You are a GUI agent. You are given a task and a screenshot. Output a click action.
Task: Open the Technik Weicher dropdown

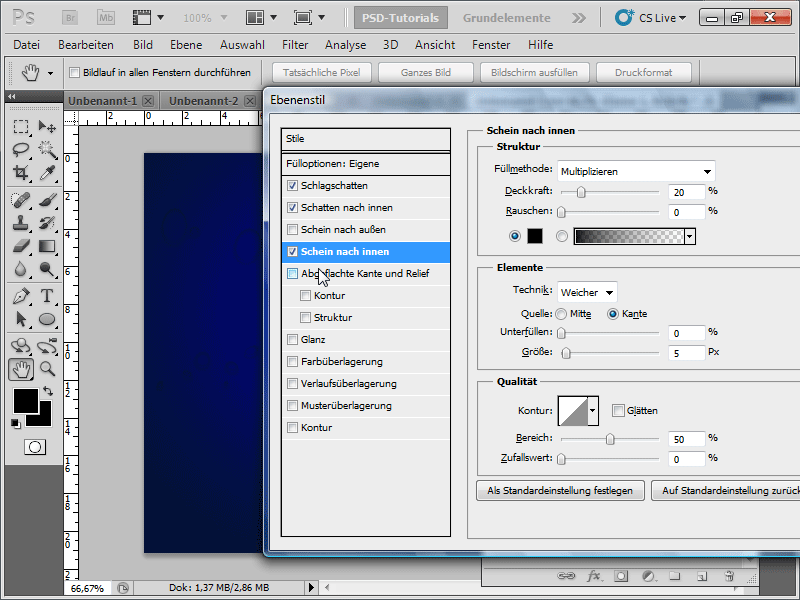(587, 292)
